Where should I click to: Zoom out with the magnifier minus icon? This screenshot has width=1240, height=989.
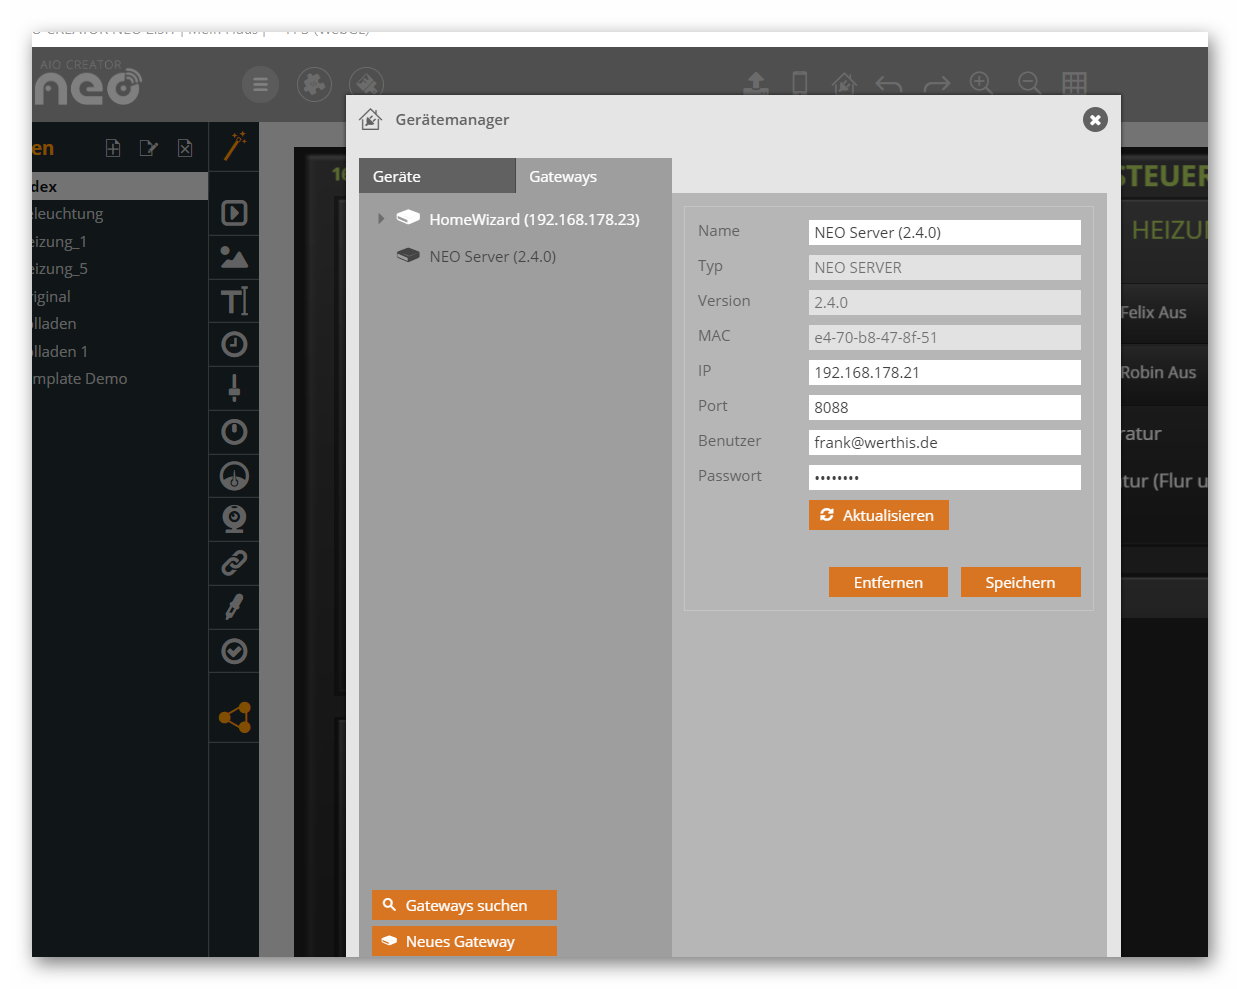(x=1030, y=83)
